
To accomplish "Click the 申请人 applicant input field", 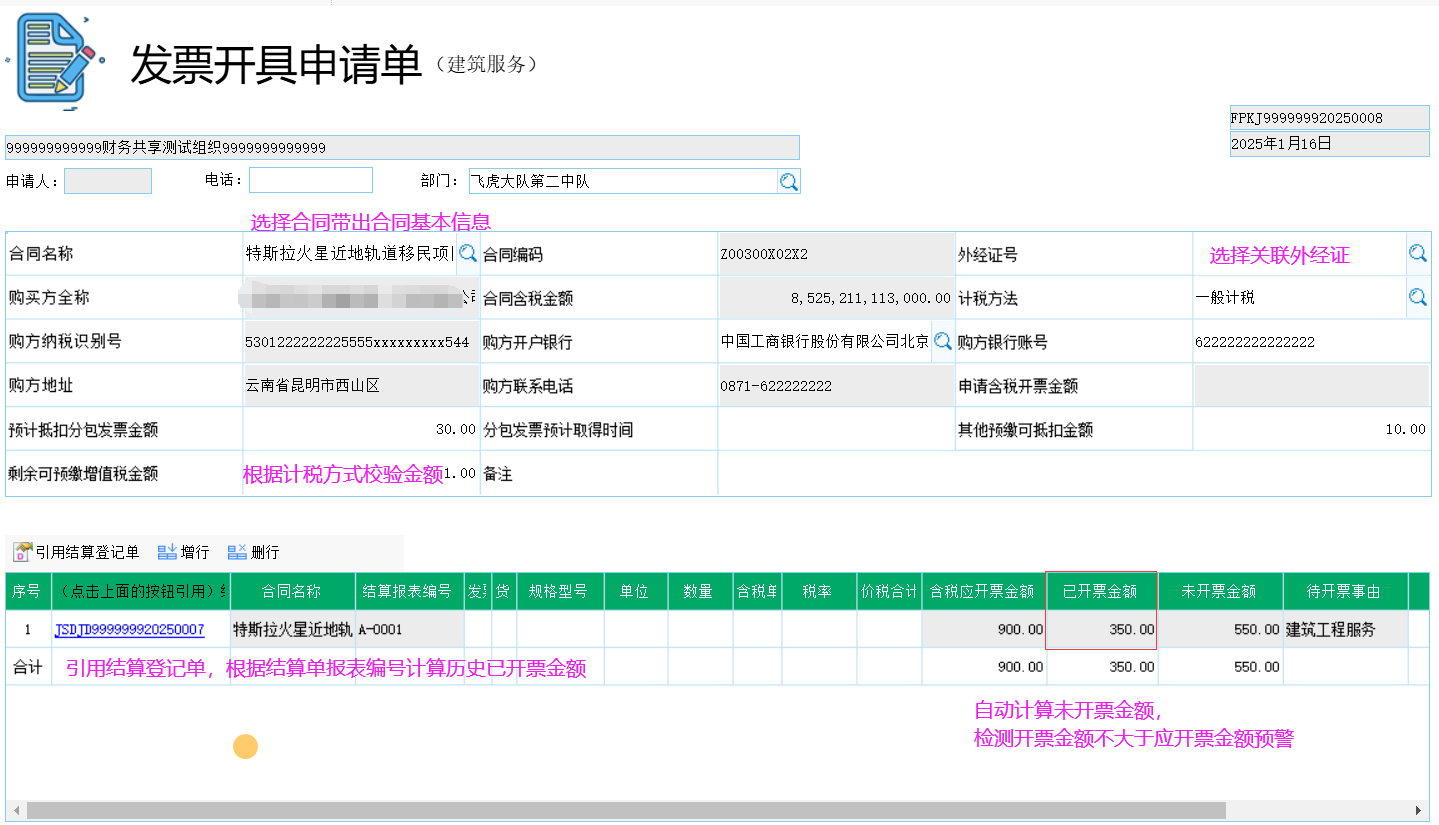I will click(x=108, y=181).
